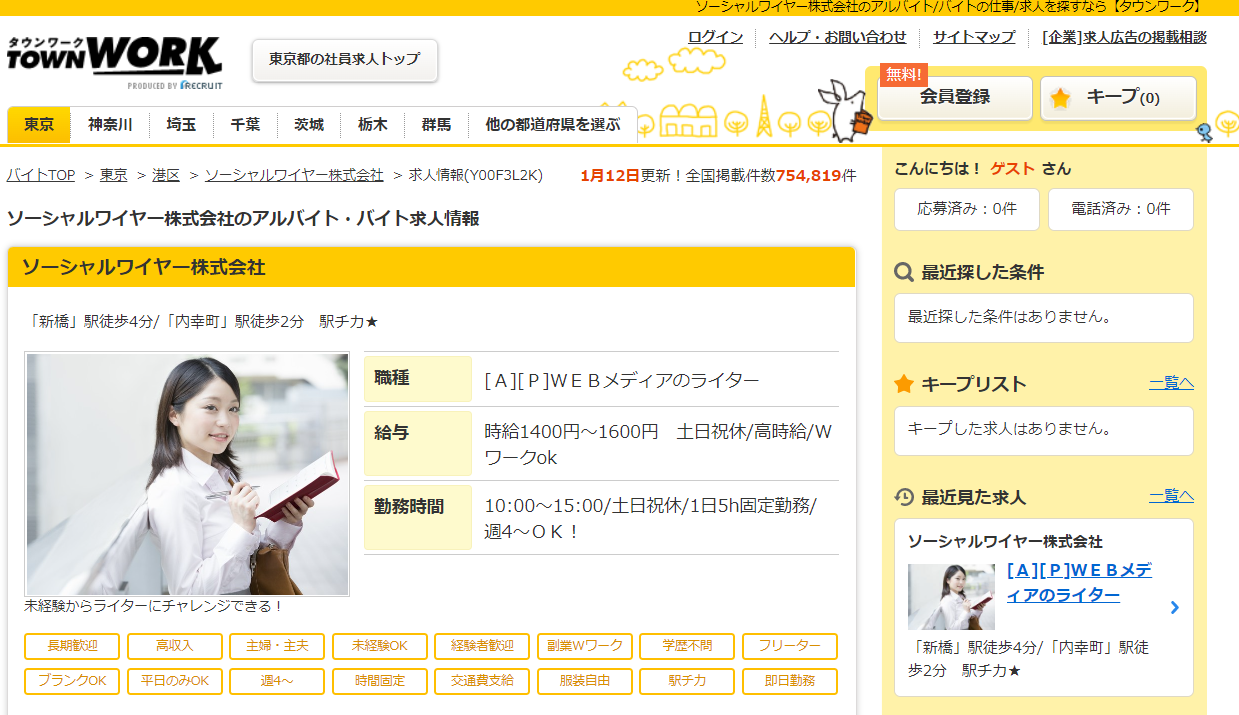Click the ブランクOK tag
1239x715 pixels.
pyautogui.click(x=72, y=681)
